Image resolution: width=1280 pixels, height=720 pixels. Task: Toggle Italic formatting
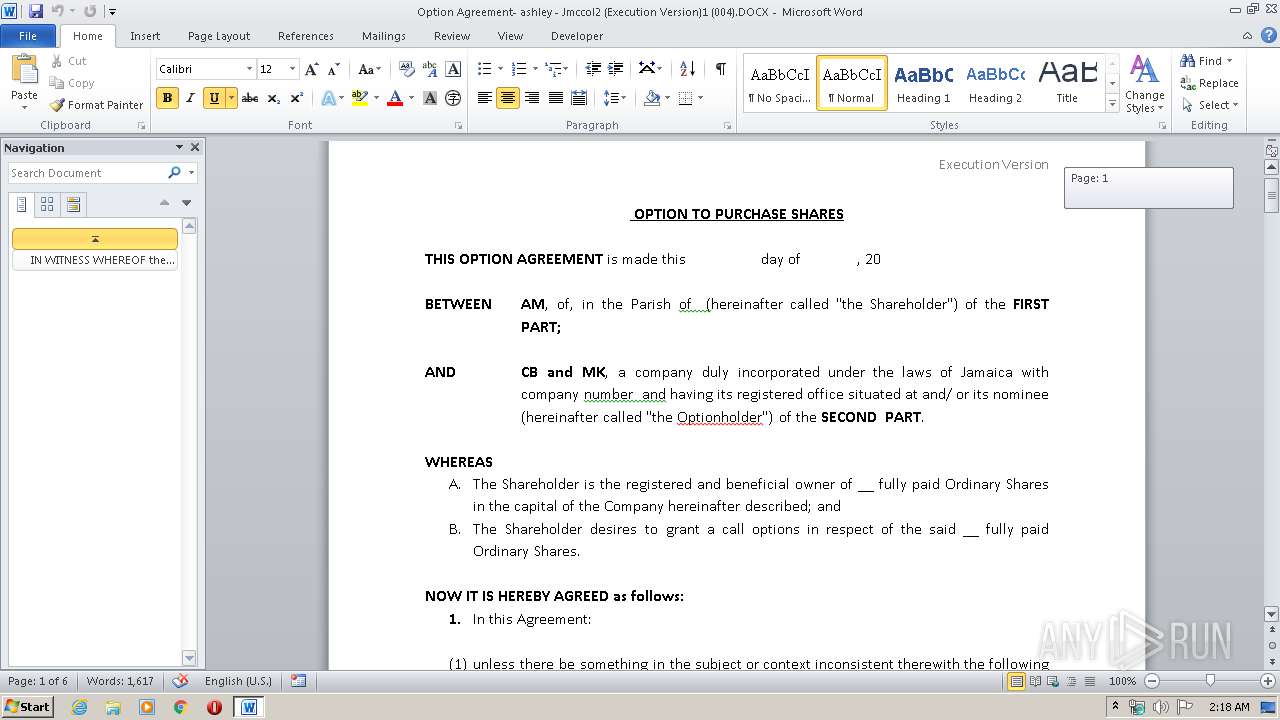pyautogui.click(x=190, y=98)
